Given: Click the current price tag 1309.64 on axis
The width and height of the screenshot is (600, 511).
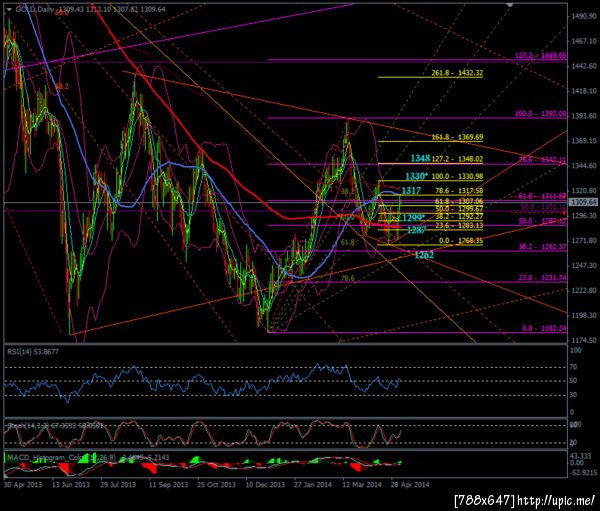Looking at the screenshot, I should 583,202.
